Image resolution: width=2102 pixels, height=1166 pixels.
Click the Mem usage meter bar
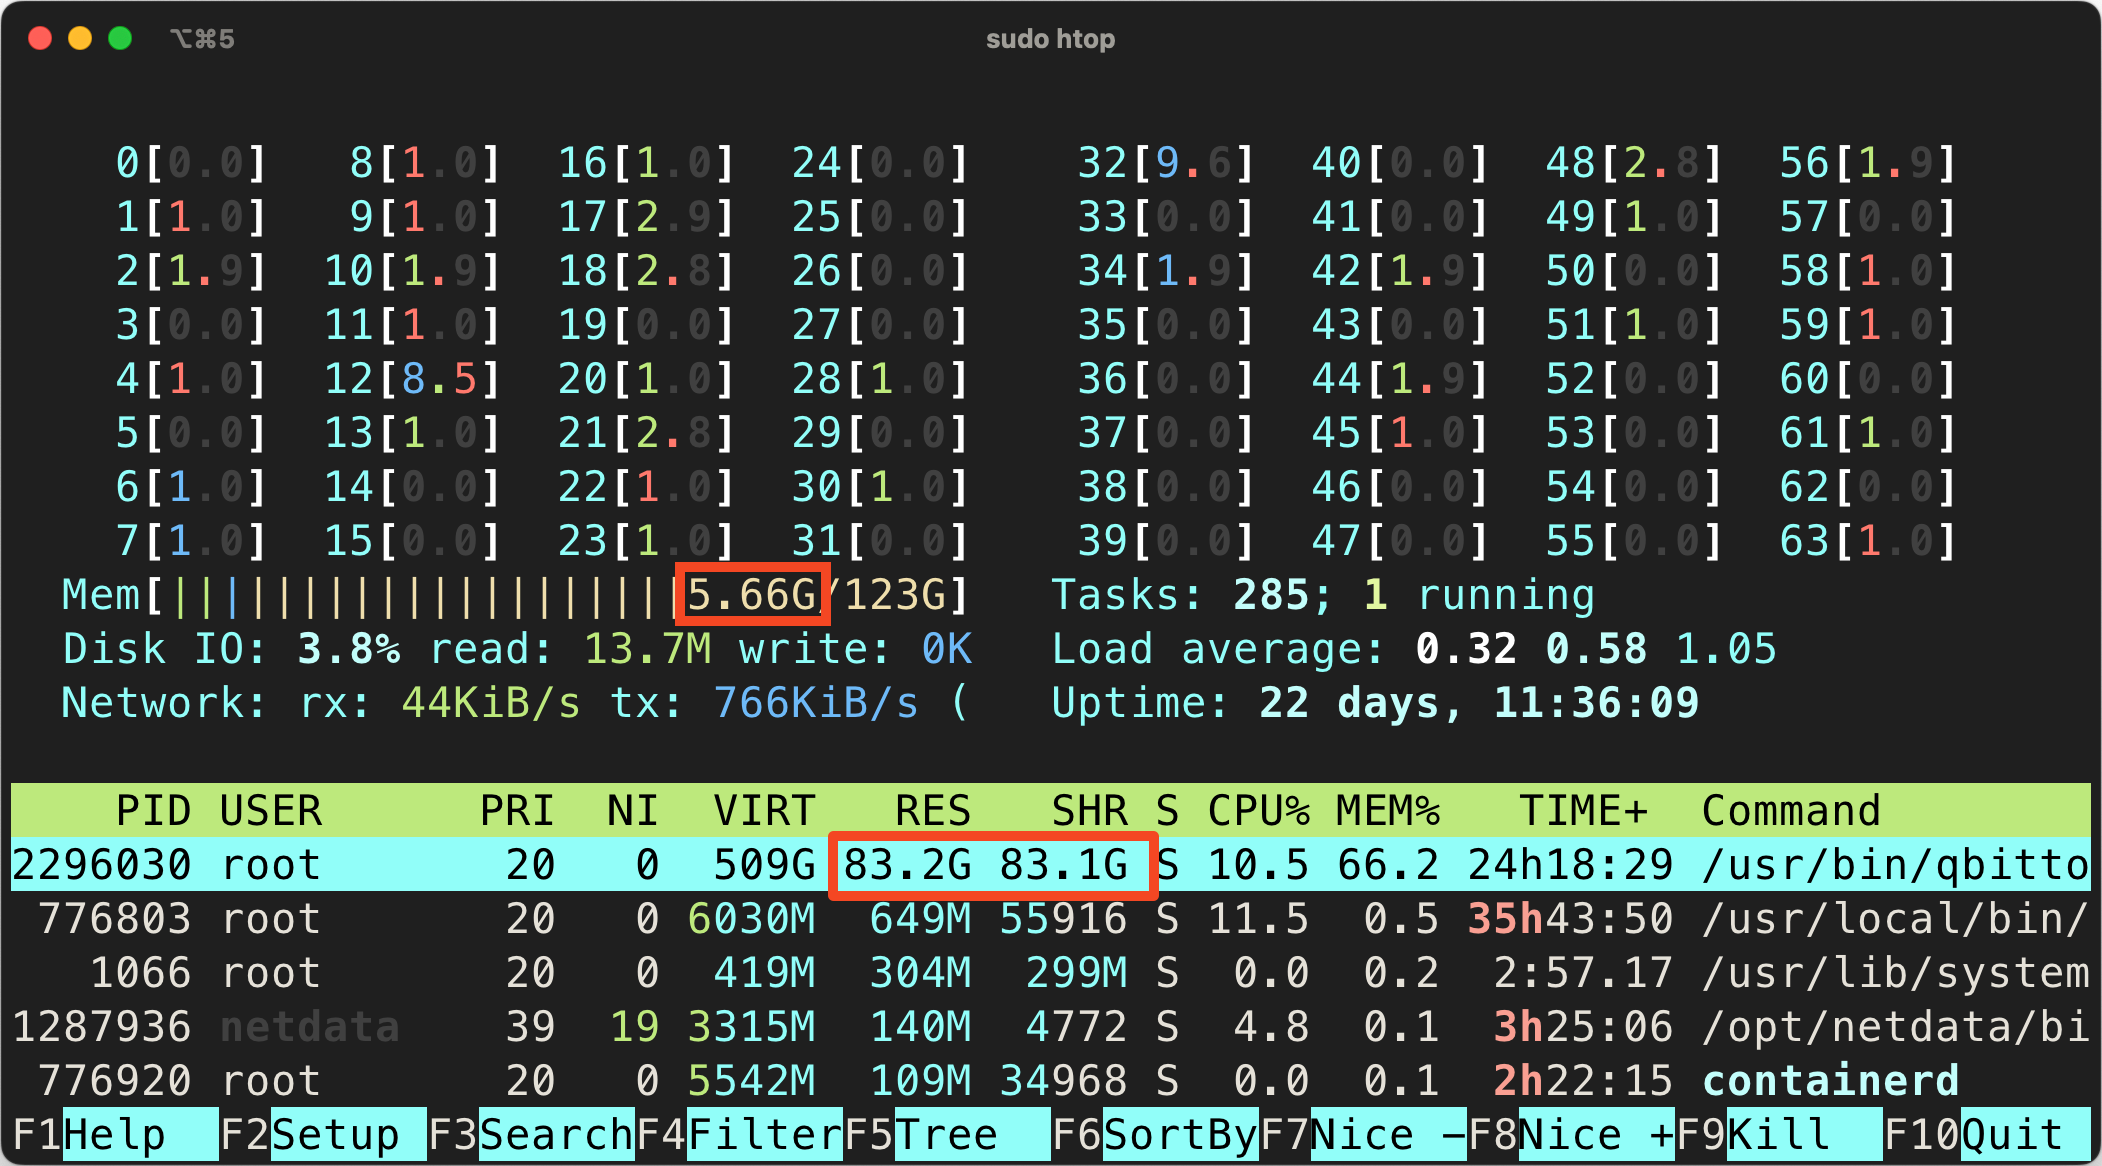pos(515,595)
